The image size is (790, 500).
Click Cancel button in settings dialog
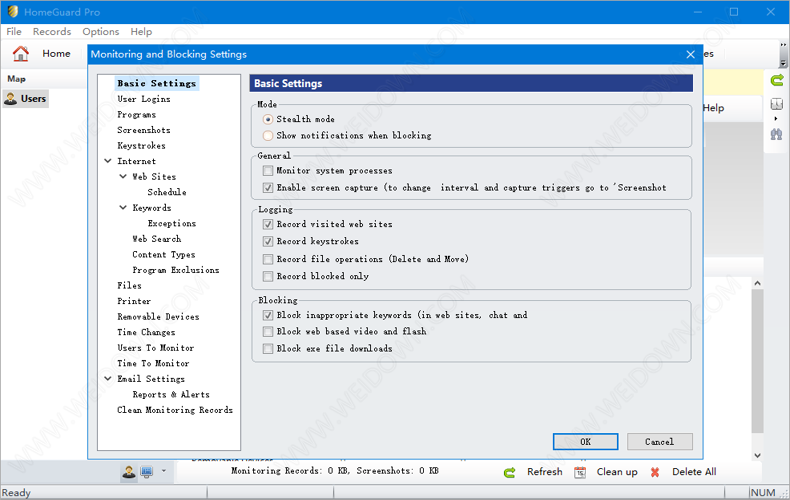pos(660,442)
